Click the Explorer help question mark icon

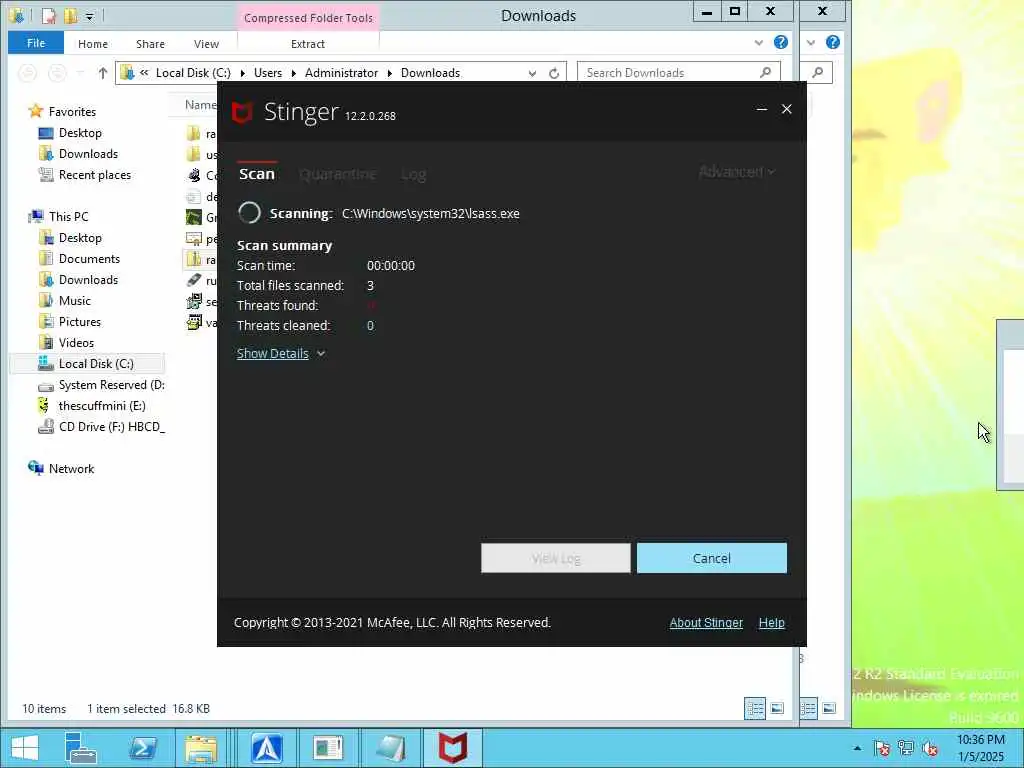coord(780,42)
